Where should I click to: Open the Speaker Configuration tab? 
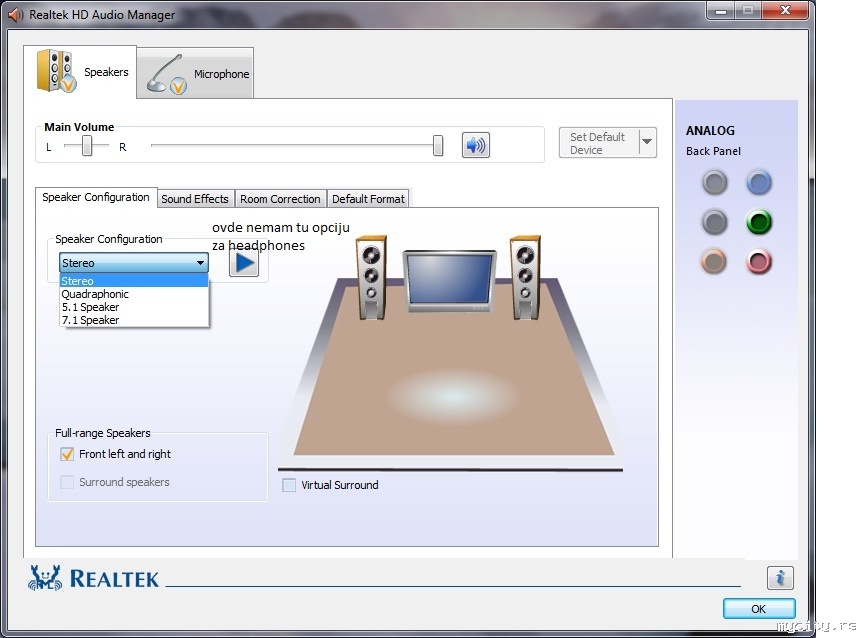[x=96, y=197]
